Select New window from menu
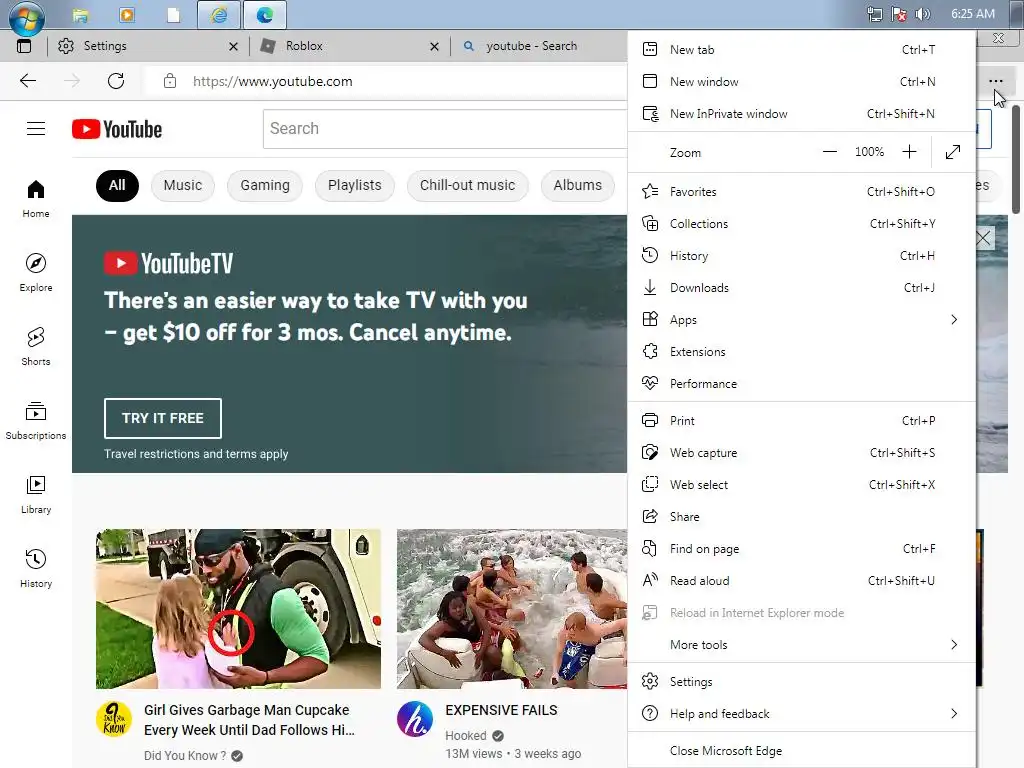 pyautogui.click(x=801, y=82)
